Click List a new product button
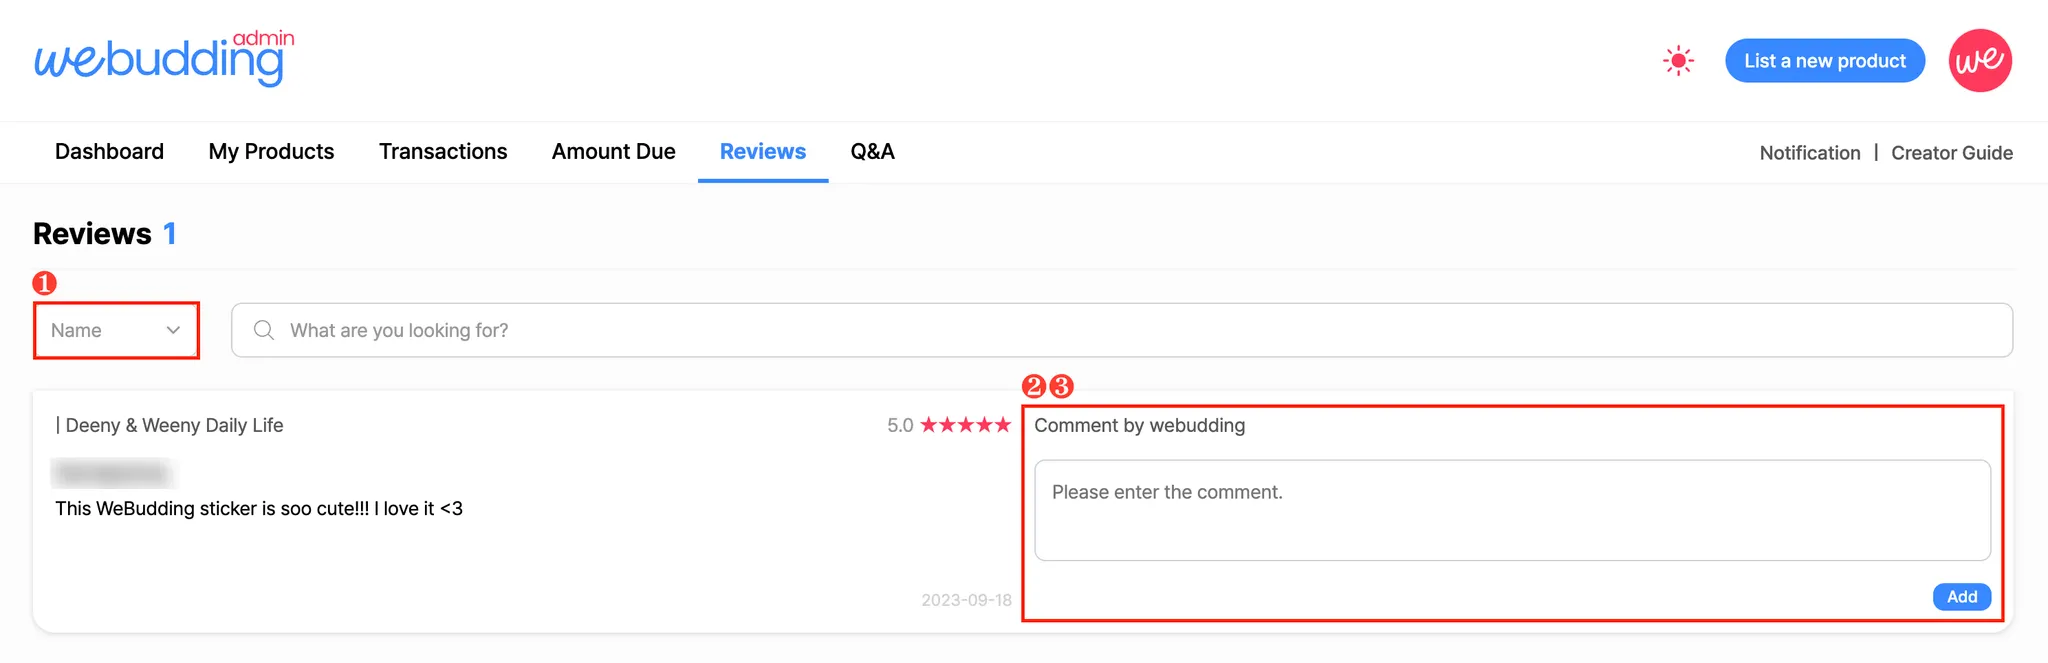2048x663 pixels. [x=1824, y=61]
